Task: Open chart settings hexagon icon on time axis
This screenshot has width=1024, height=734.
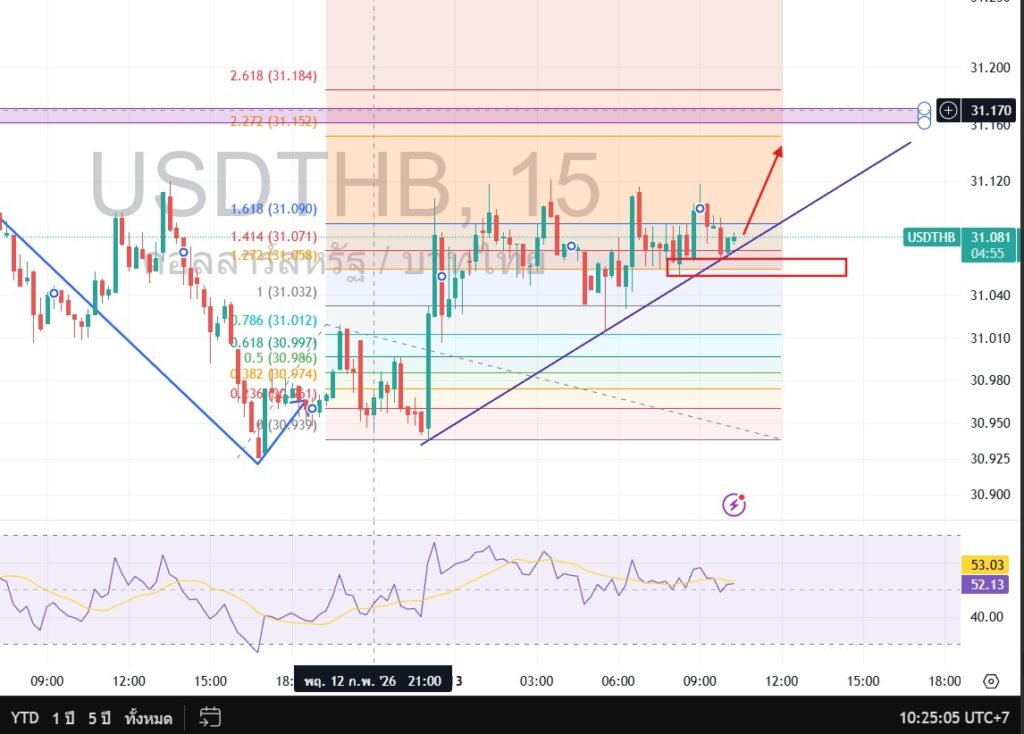Action: 990,681
